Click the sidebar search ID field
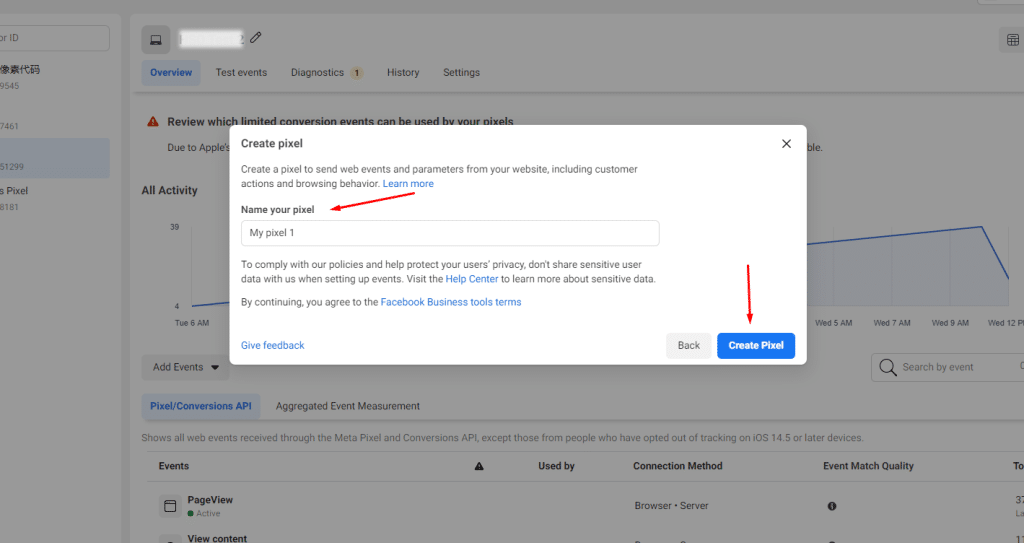1024x543 pixels. pyautogui.click(x=54, y=38)
